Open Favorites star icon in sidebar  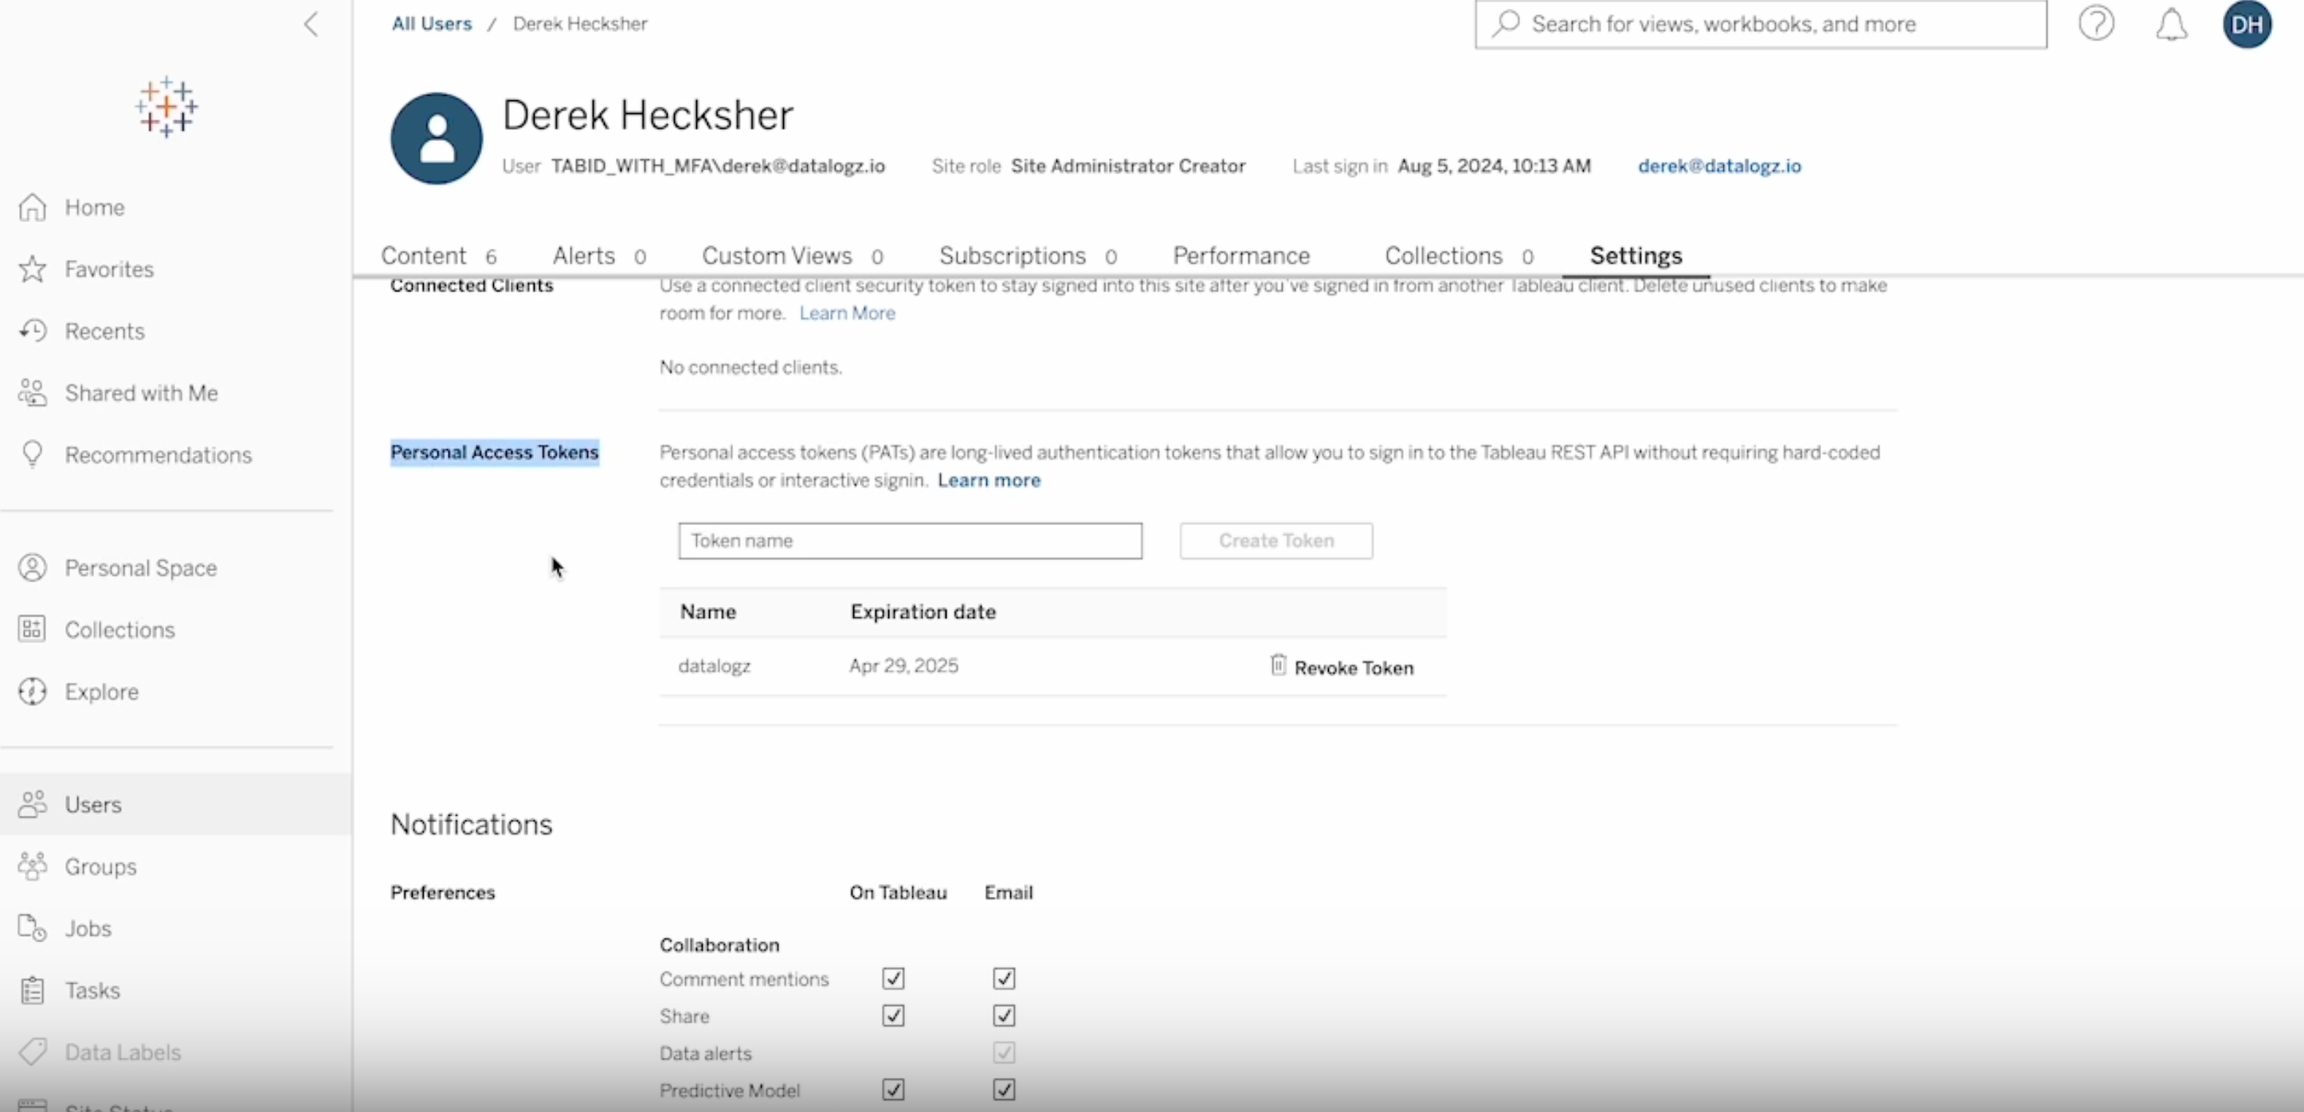pos(33,269)
